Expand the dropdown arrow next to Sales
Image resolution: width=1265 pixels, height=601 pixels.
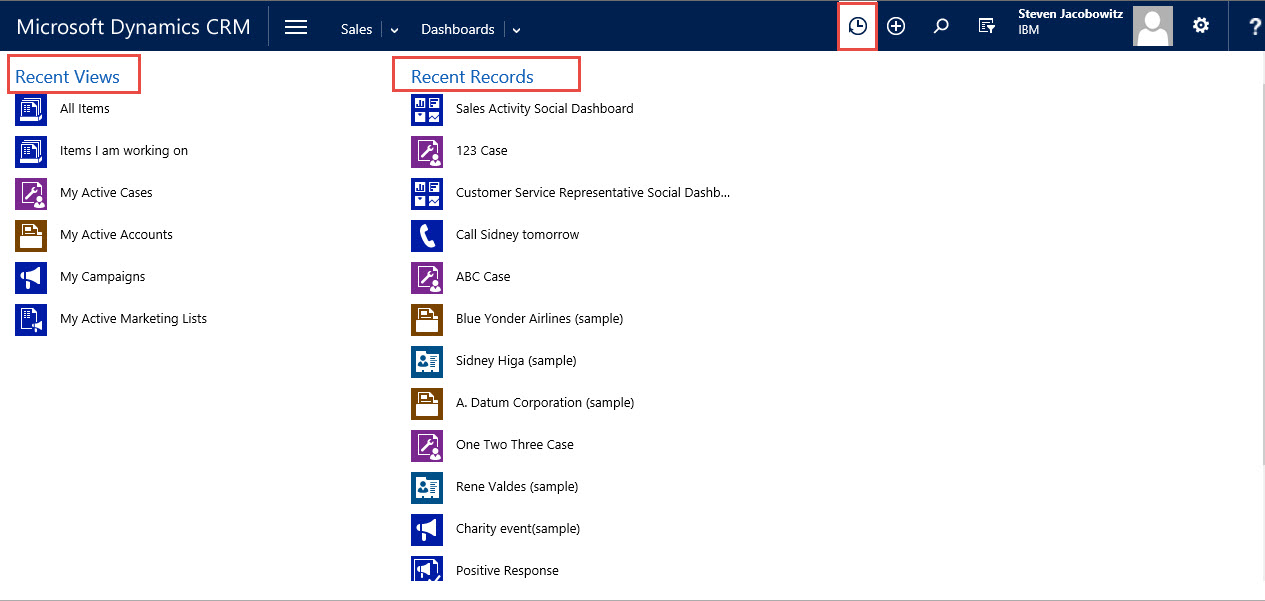point(394,30)
